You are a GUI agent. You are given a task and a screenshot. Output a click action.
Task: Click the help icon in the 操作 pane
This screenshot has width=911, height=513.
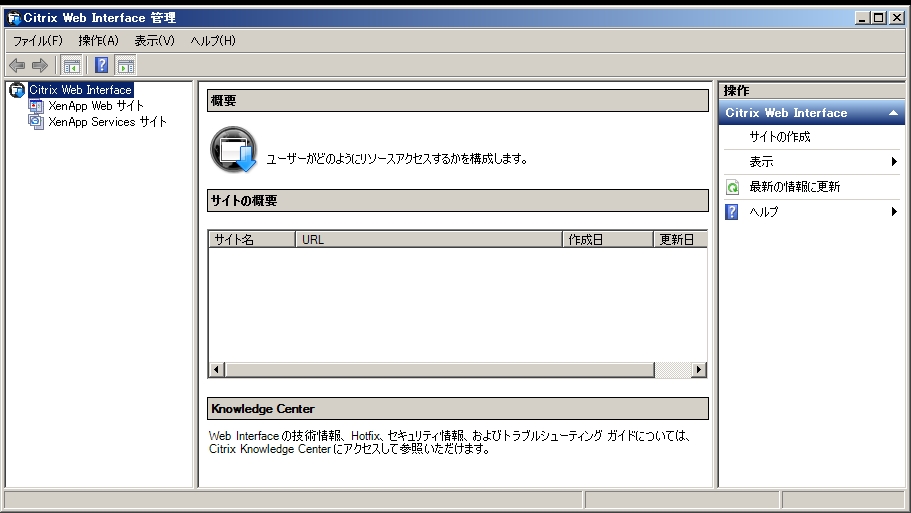click(x=732, y=212)
